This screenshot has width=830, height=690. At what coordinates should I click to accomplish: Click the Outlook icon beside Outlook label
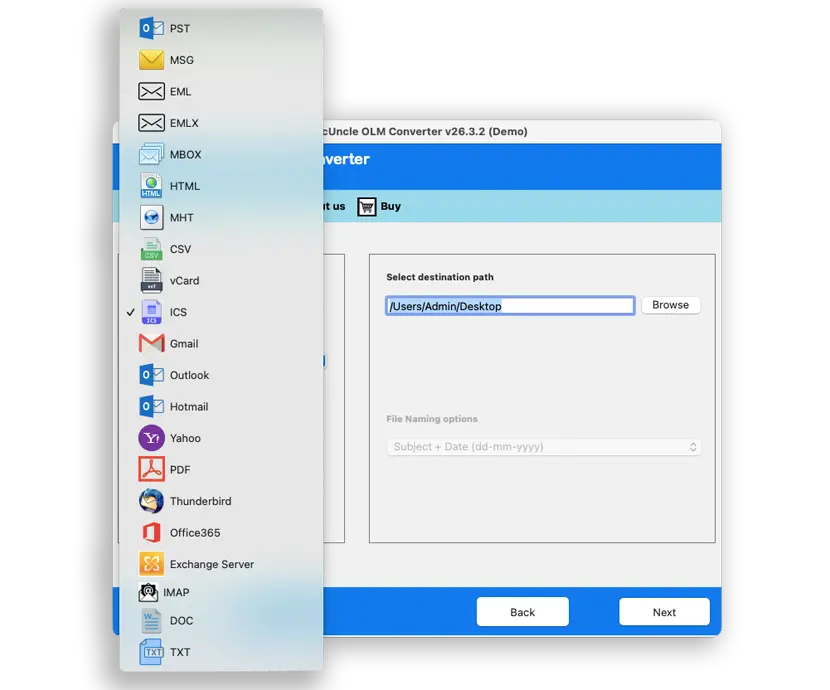point(151,375)
